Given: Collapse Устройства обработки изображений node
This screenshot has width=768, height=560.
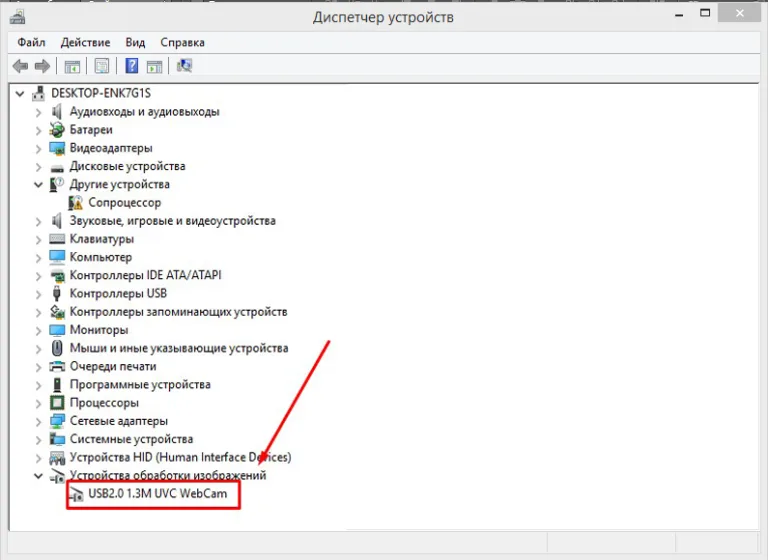Looking at the screenshot, I should 38,476.
